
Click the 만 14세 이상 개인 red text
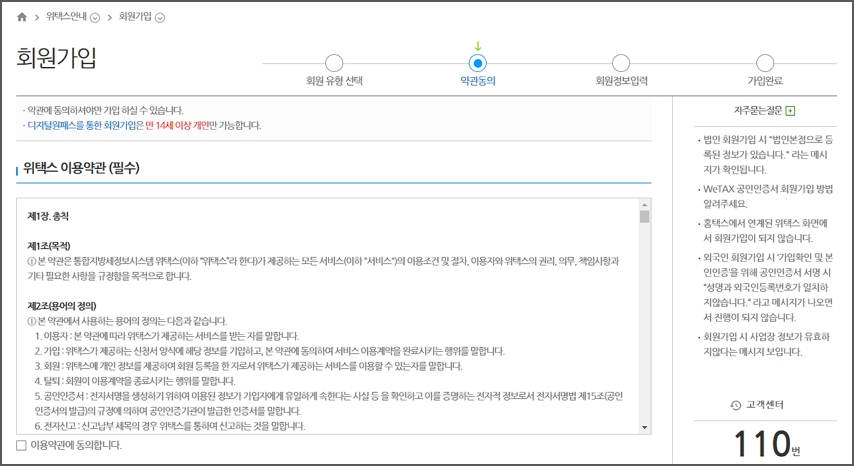[177, 126]
